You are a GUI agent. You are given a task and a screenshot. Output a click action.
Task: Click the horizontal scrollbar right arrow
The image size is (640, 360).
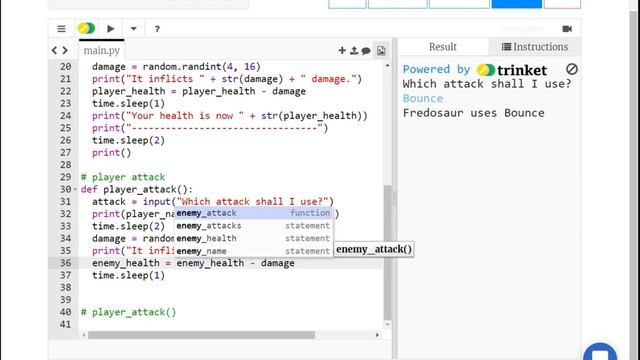point(378,335)
